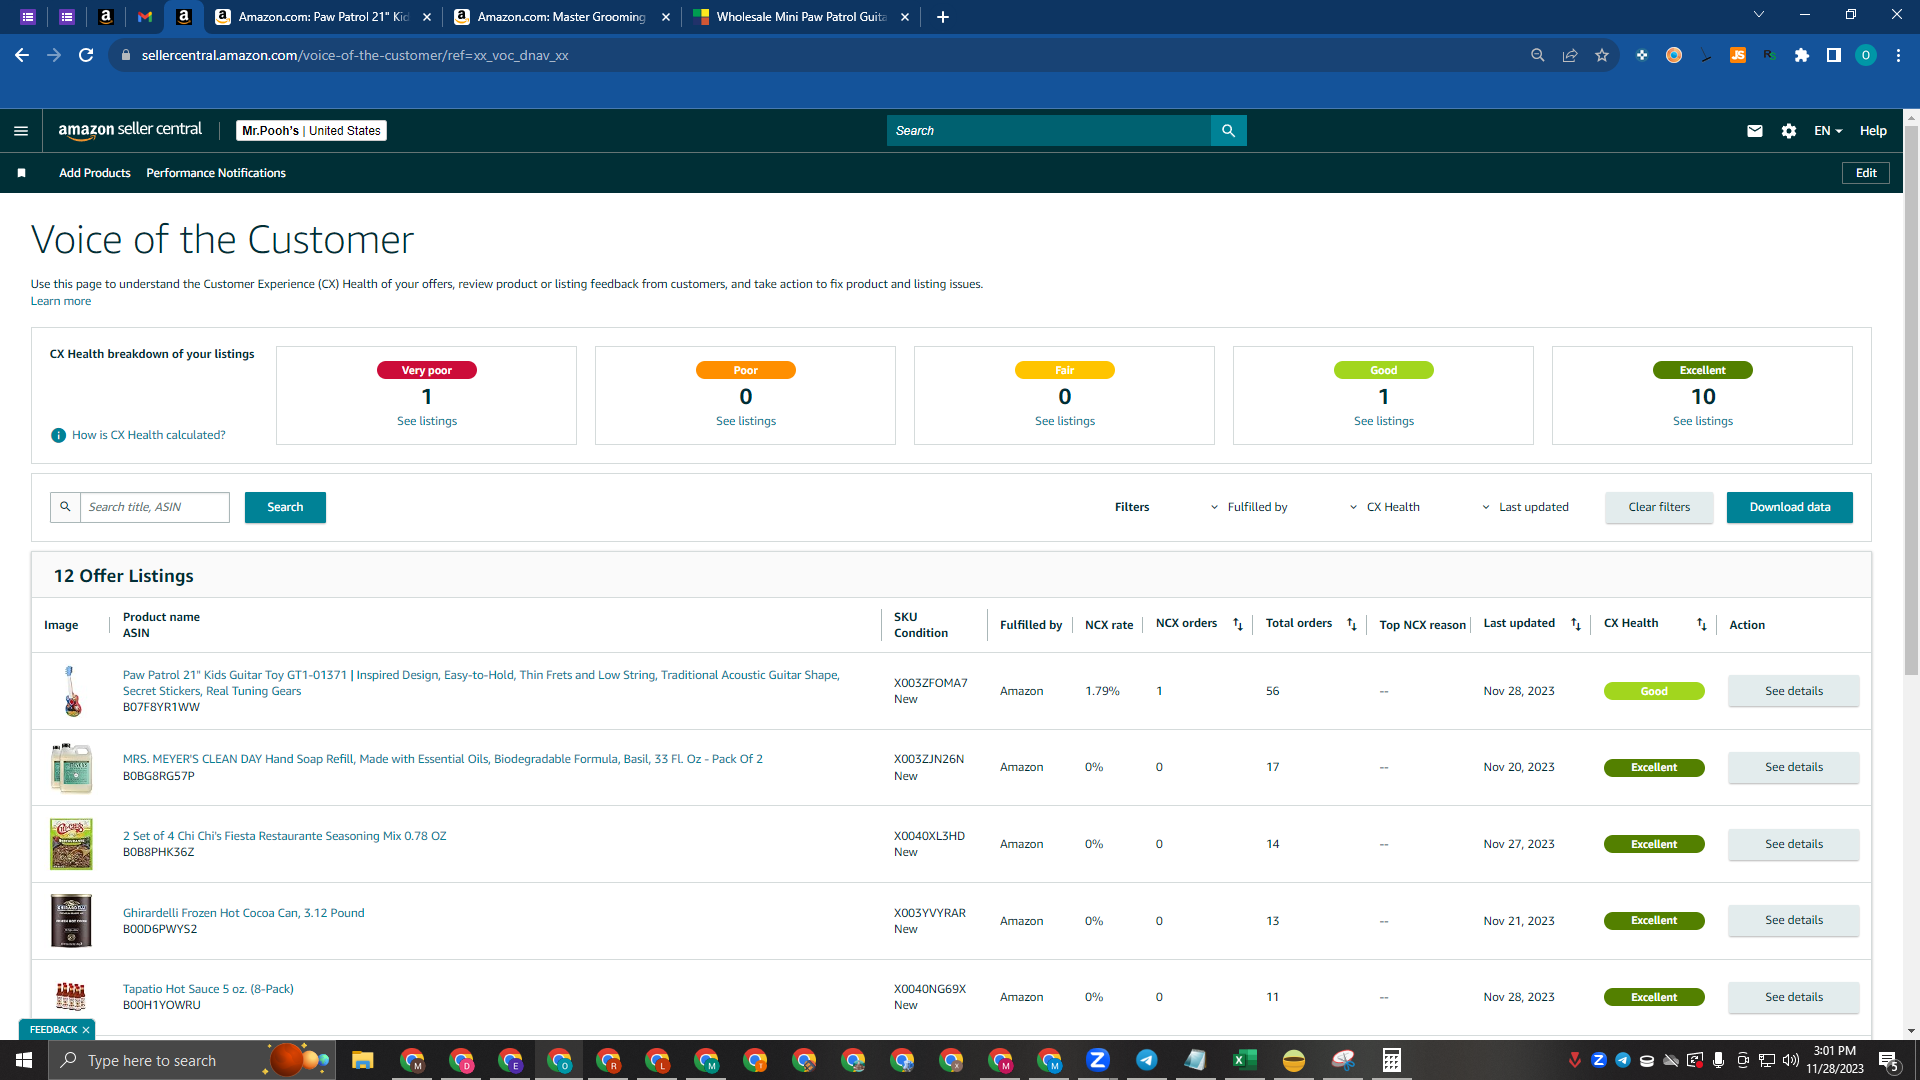Open the Chrome profile avatar
Image resolution: width=1920 pixels, height=1080 pixels.
coord(1866,55)
